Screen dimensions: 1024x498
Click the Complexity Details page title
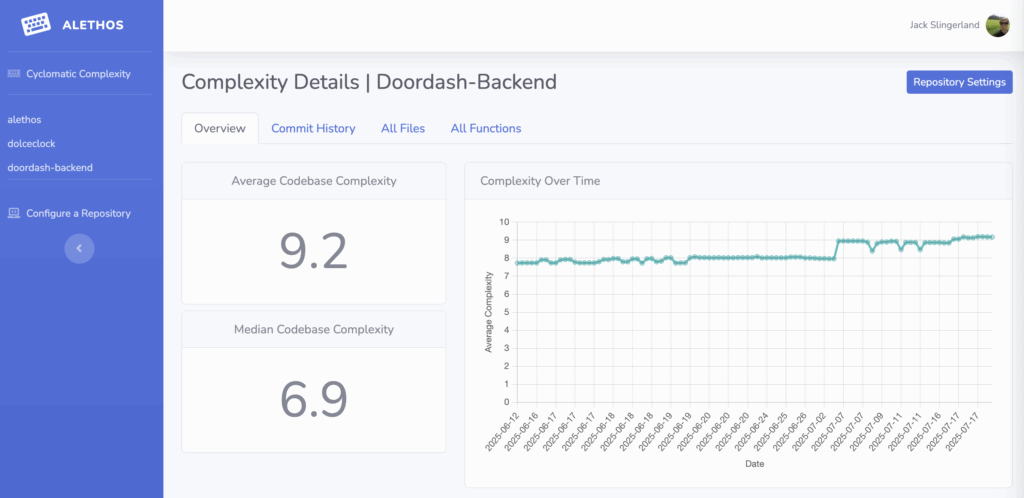[369, 82]
